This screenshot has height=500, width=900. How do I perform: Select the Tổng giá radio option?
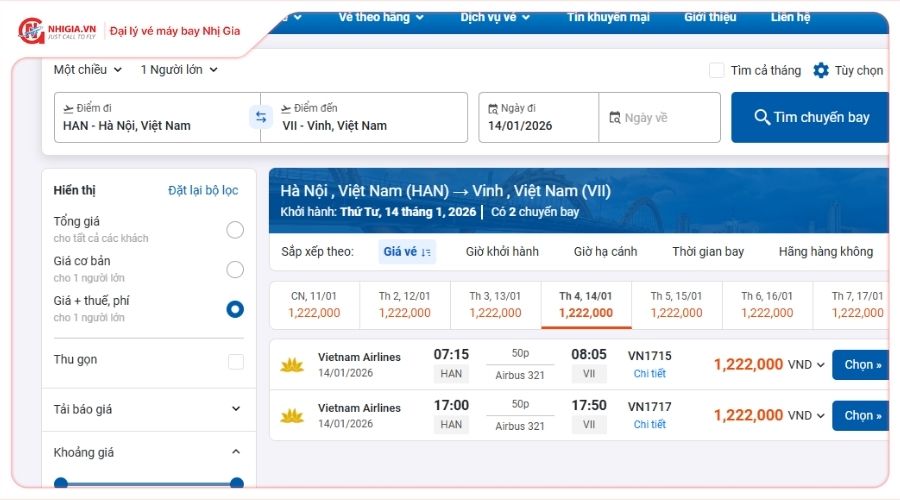[235, 230]
